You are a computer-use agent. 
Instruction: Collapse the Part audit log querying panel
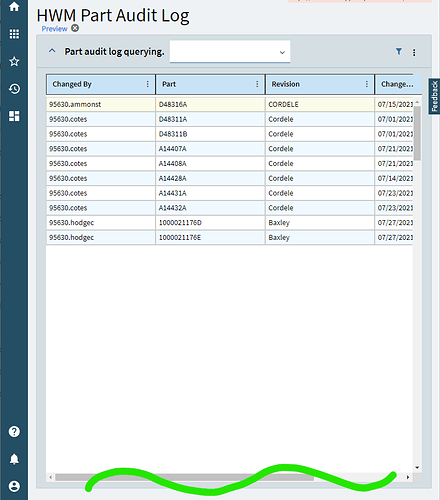tap(52, 51)
